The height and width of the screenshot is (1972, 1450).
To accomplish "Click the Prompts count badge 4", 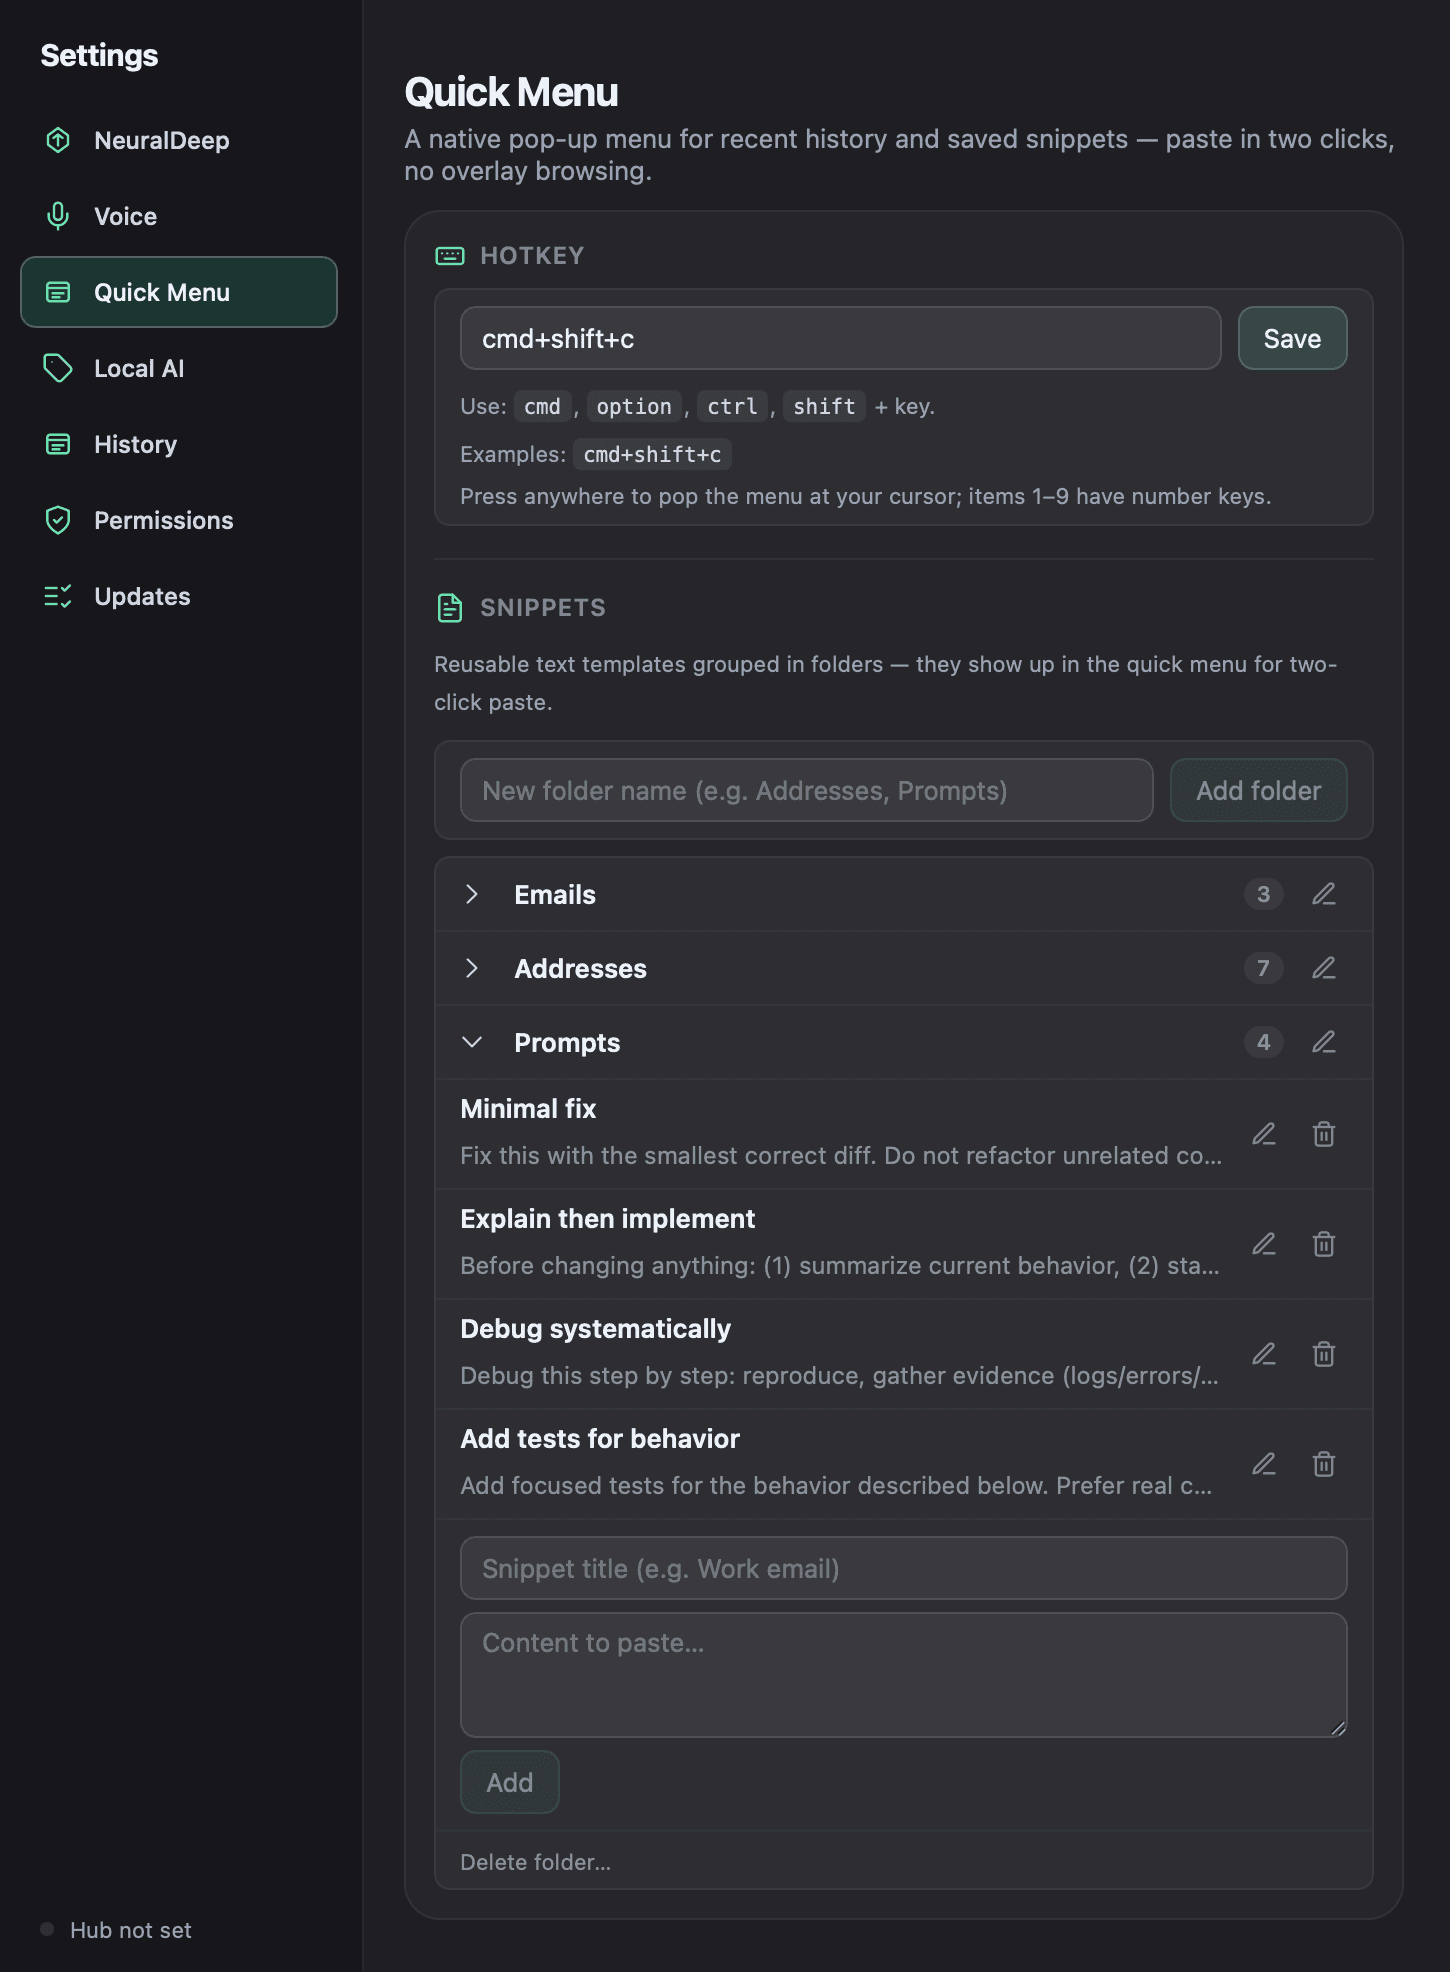I will pos(1263,1042).
